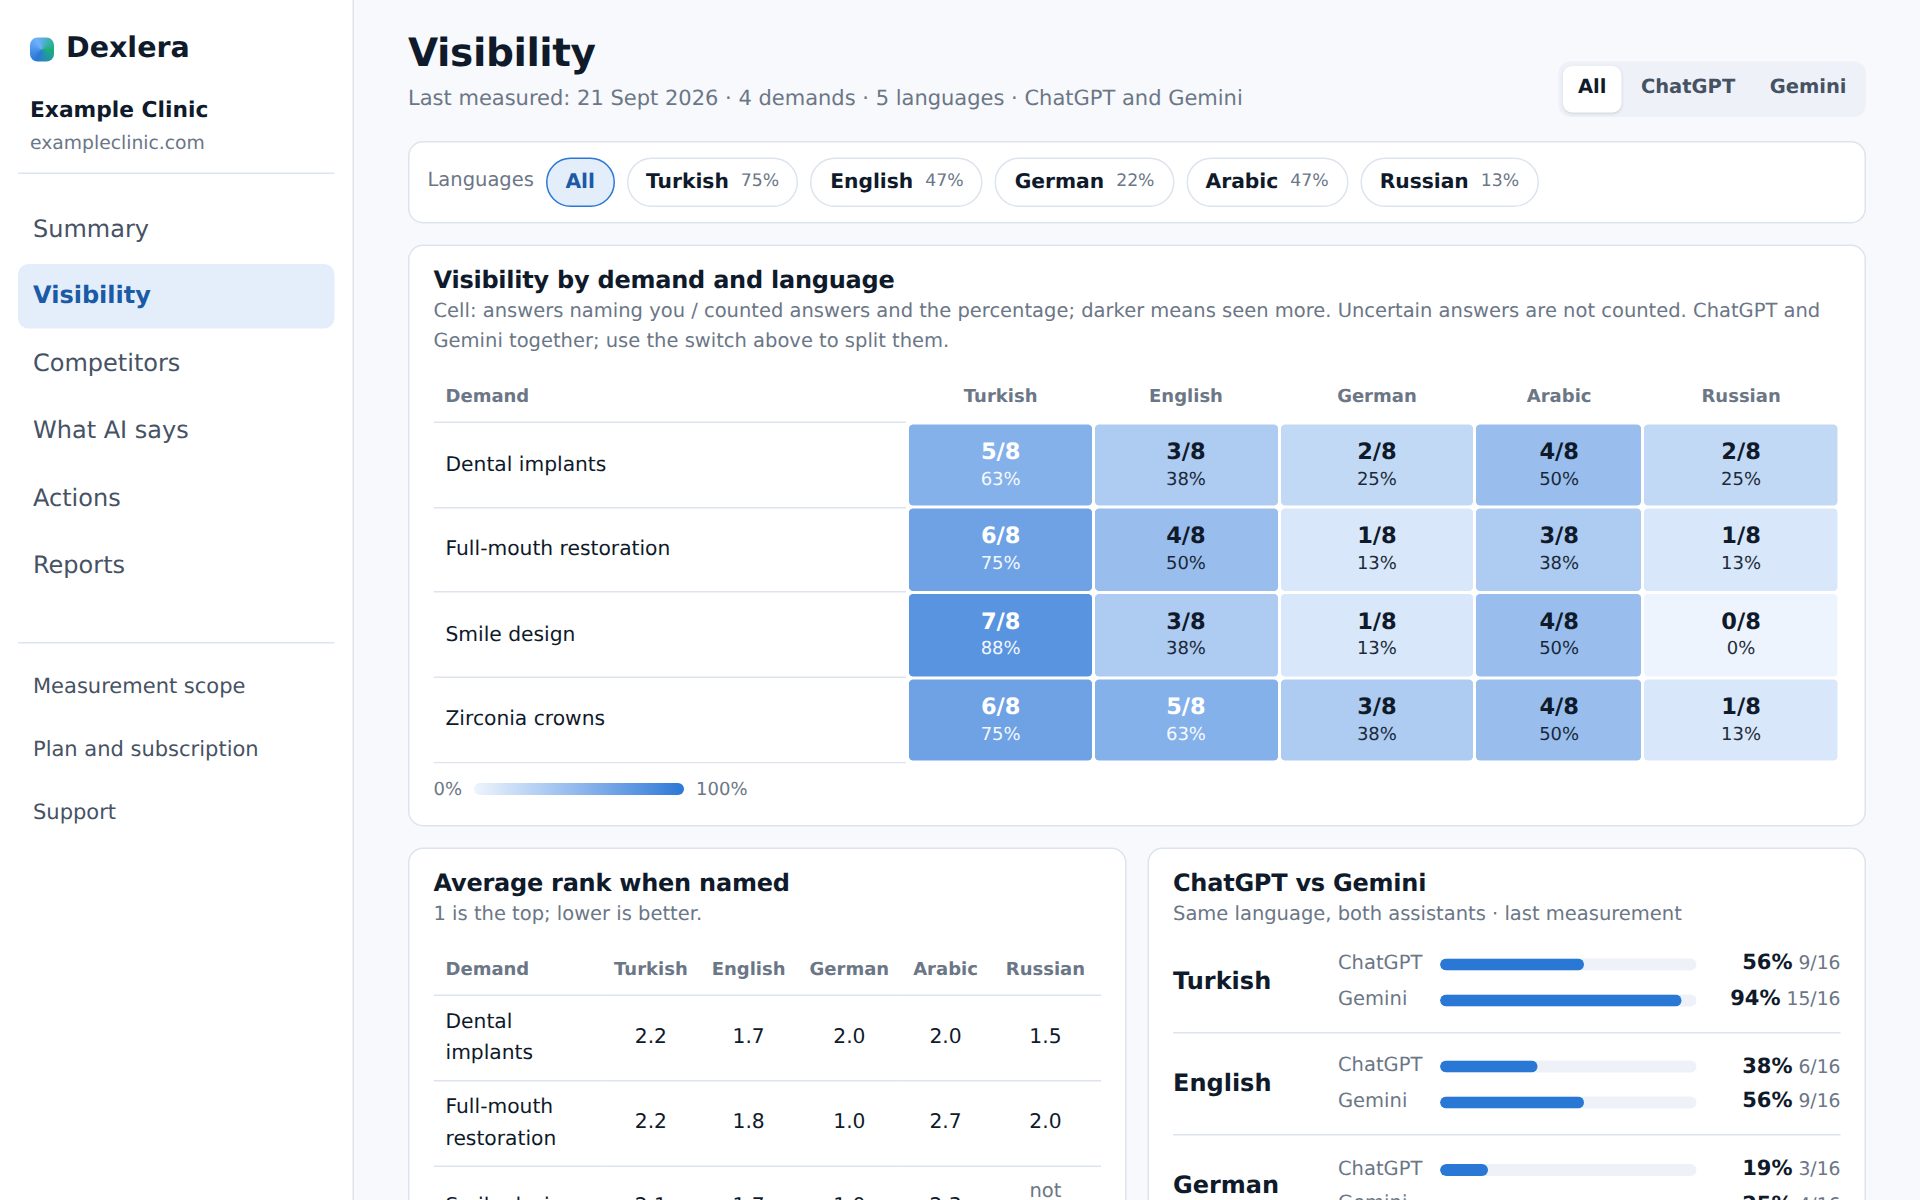Switch assistant filter to All
Screen dimensions: 1920x1200
pyautogui.click(x=1592, y=87)
